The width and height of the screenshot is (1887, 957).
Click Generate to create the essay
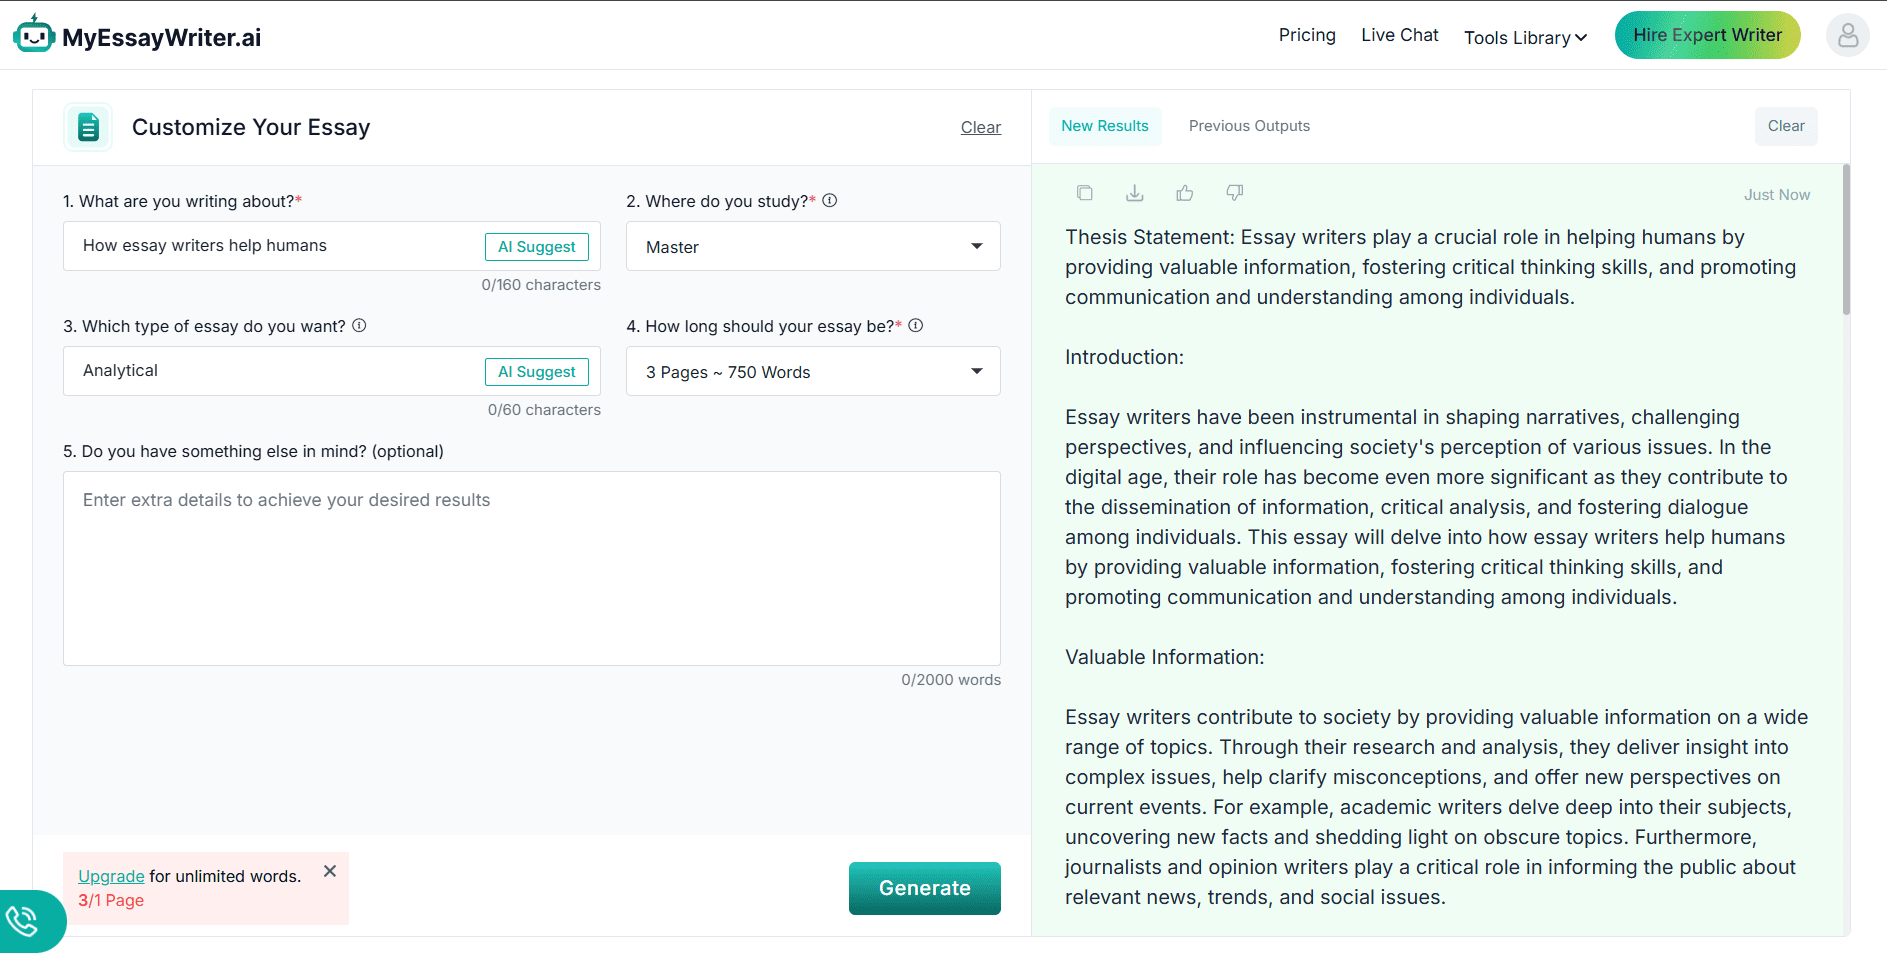pyautogui.click(x=924, y=888)
